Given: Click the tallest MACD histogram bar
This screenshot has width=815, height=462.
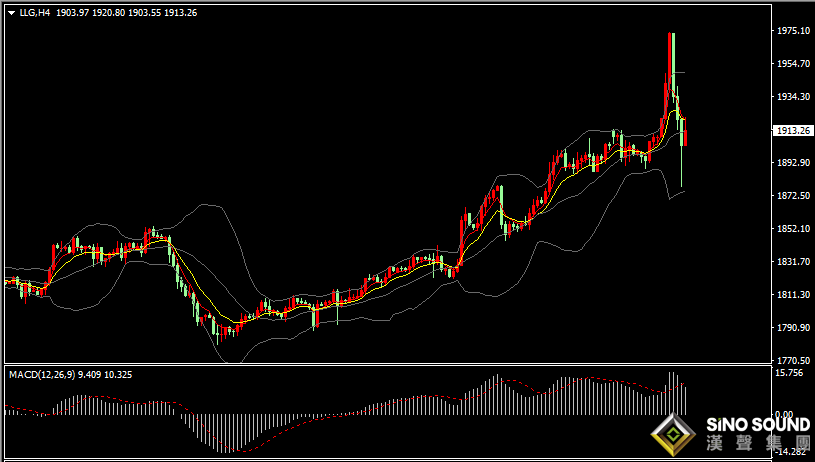Looking at the screenshot, I should pos(670,393).
